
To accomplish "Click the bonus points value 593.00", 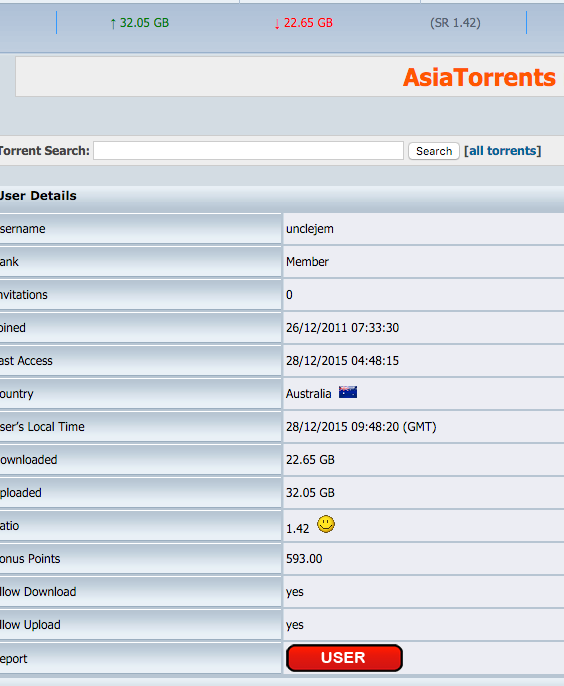I will click(304, 559).
